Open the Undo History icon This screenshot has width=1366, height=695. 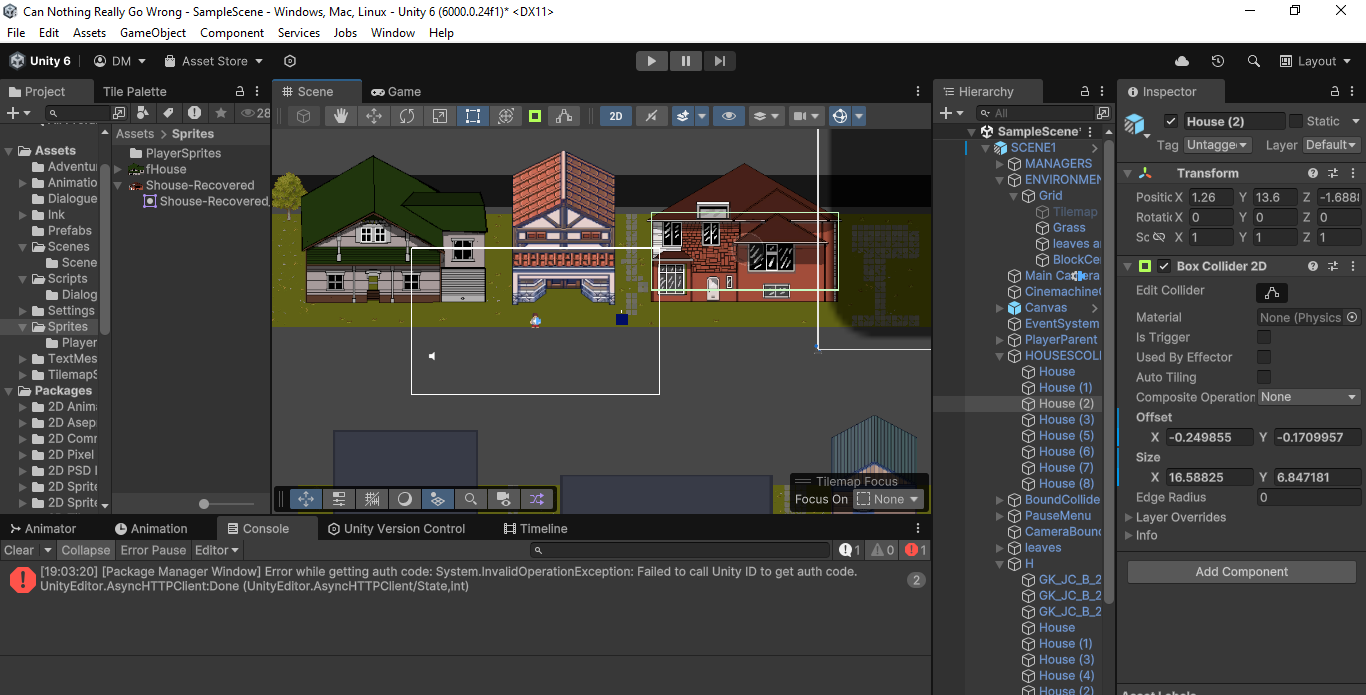1217,61
